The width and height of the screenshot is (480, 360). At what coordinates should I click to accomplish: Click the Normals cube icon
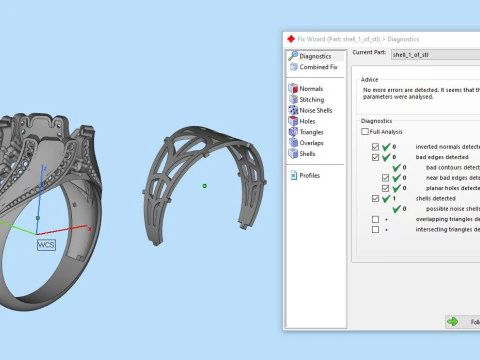click(293, 88)
